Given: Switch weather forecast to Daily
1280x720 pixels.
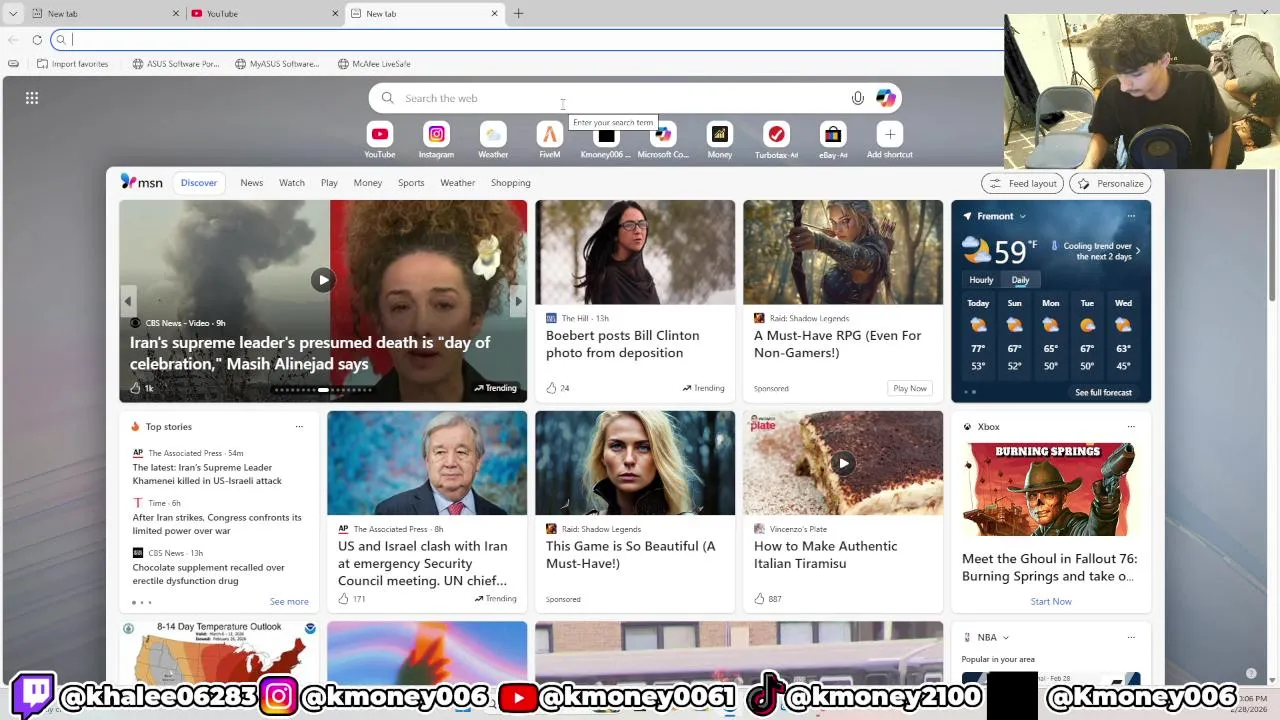Looking at the screenshot, I should click(x=1020, y=280).
